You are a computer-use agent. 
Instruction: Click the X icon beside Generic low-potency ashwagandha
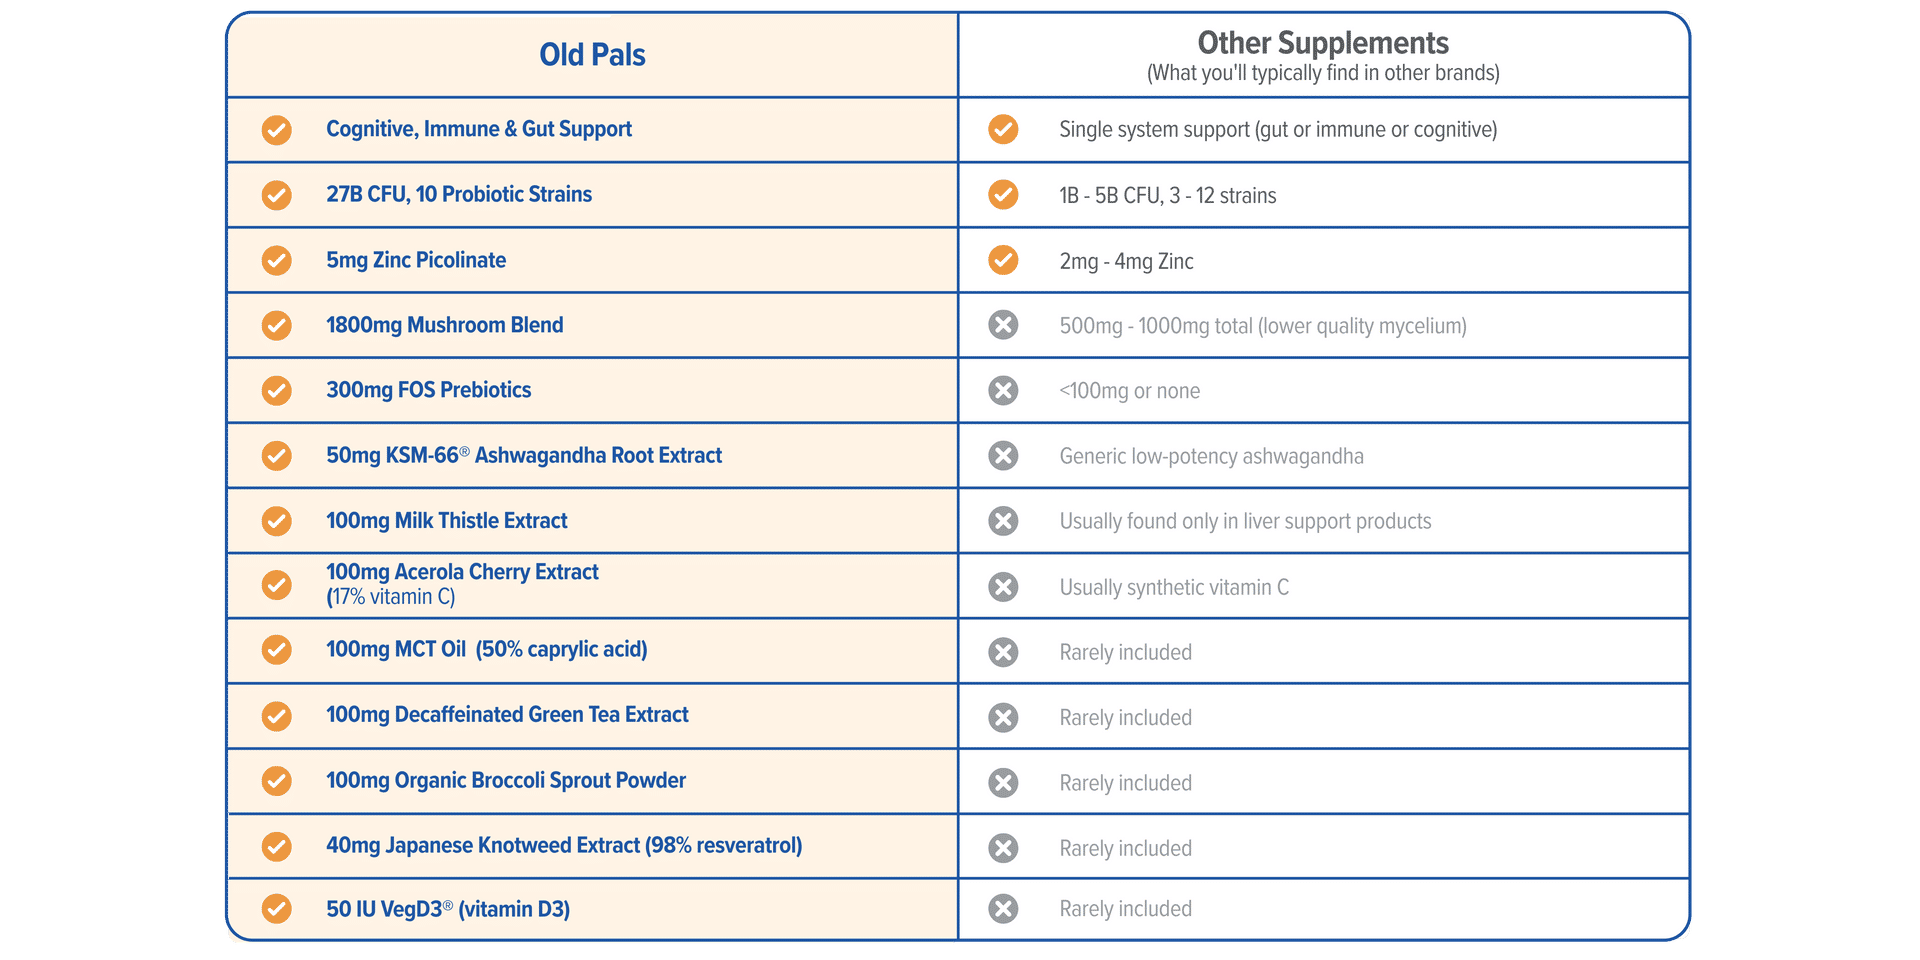tap(1003, 456)
